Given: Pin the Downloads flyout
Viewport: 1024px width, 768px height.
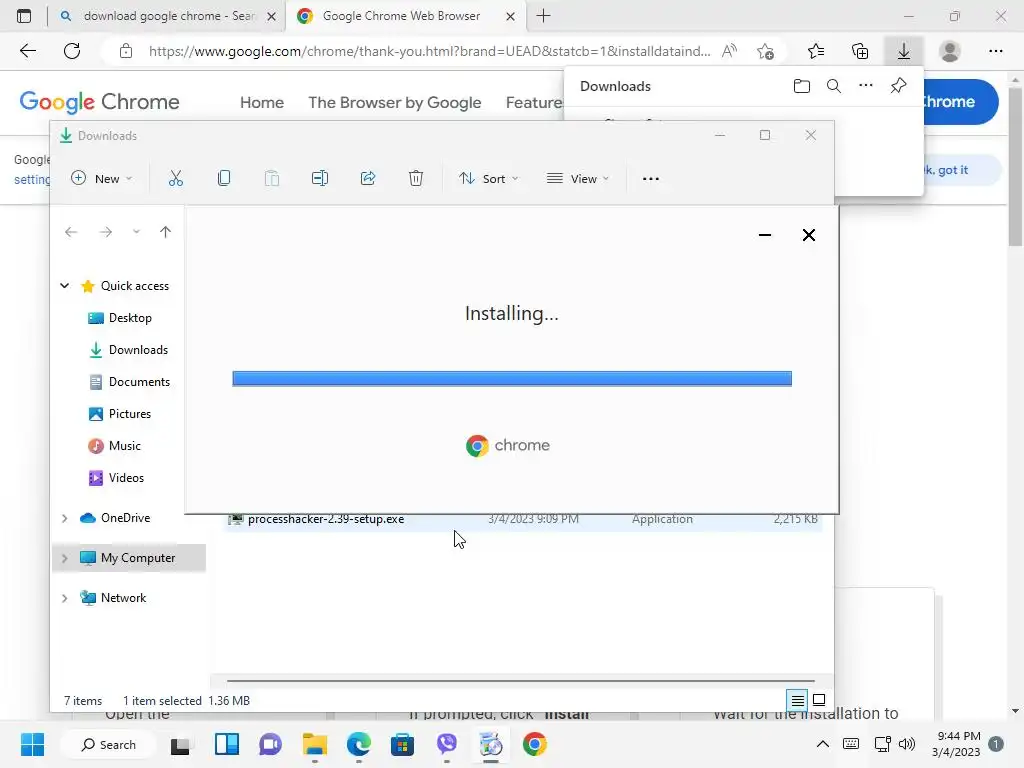Looking at the screenshot, I should pos(899,86).
